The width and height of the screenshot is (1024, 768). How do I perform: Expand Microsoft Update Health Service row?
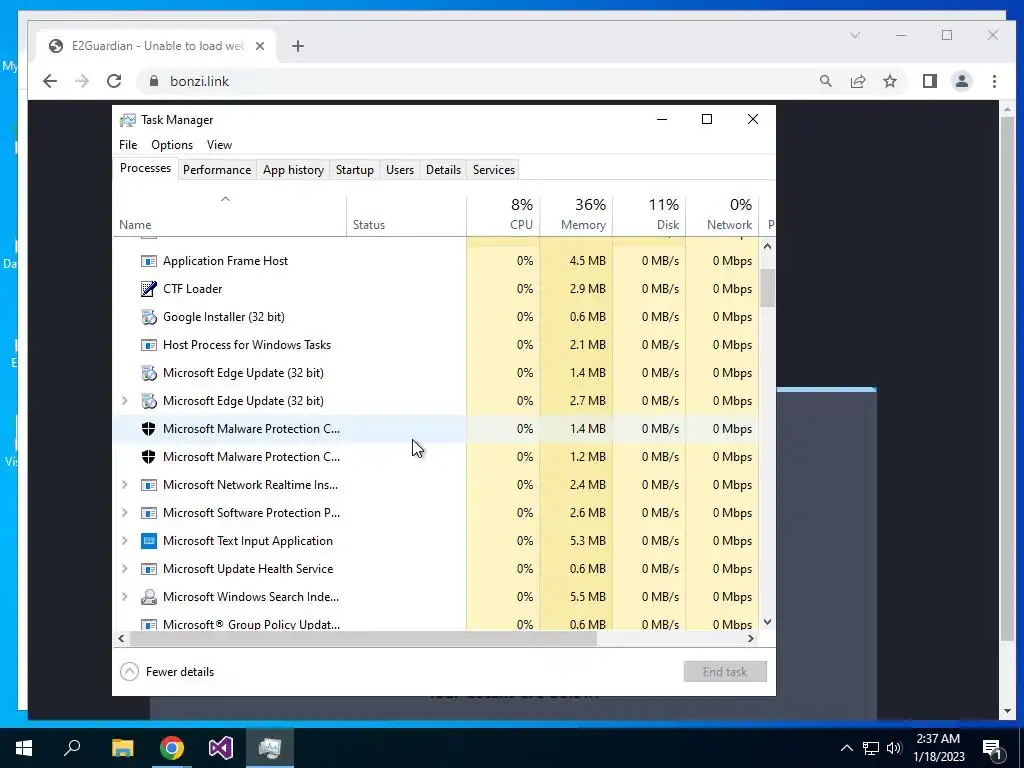125,569
